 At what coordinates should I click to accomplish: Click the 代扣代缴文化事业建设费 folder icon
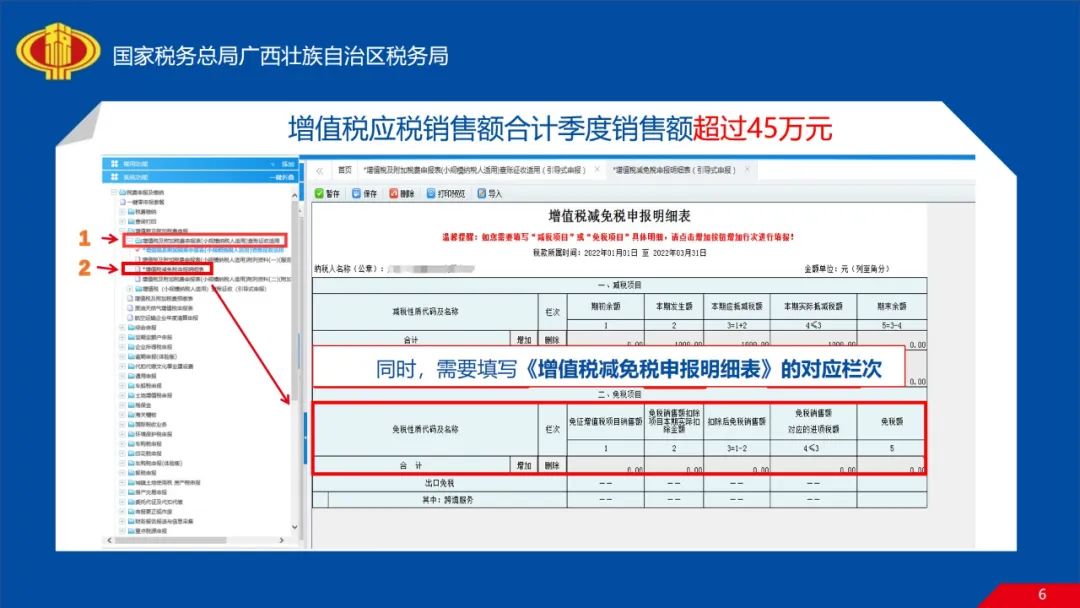pos(131,366)
